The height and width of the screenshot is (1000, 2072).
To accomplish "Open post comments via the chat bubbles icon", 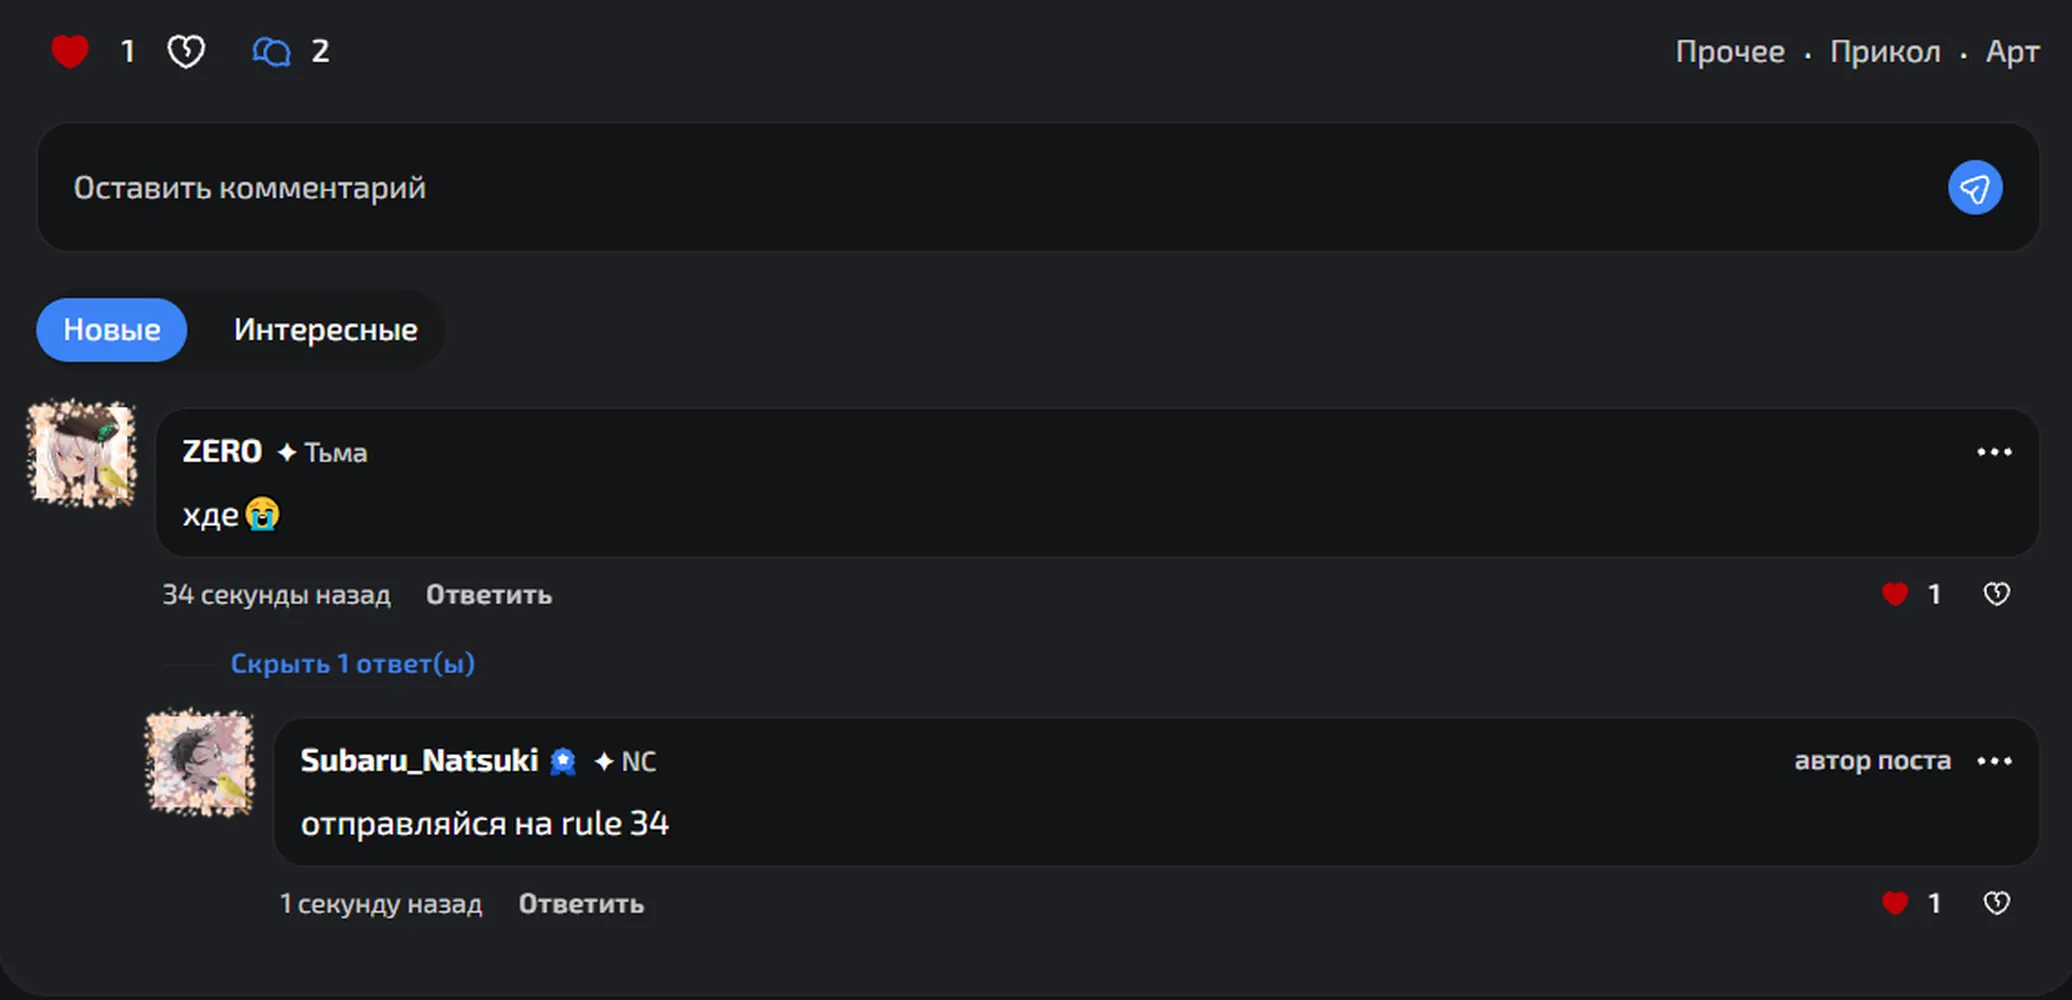I will click(271, 51).
